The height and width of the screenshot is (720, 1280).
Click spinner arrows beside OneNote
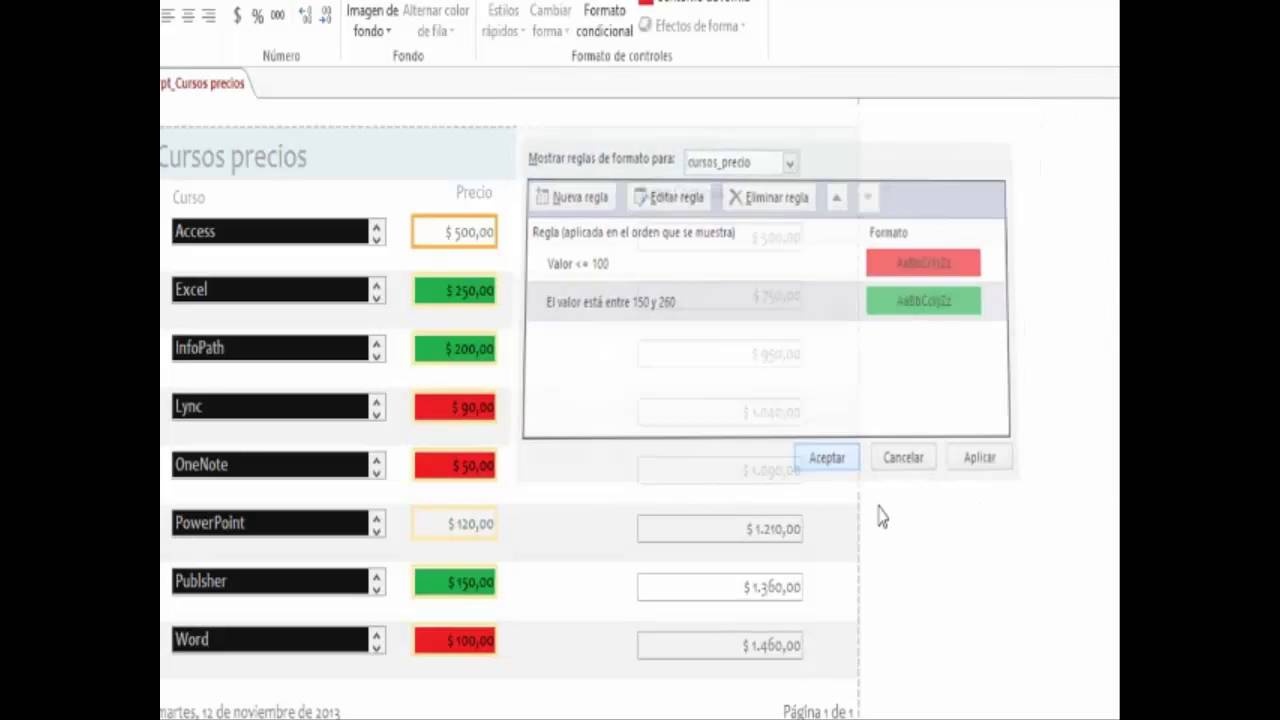[377, 465]
